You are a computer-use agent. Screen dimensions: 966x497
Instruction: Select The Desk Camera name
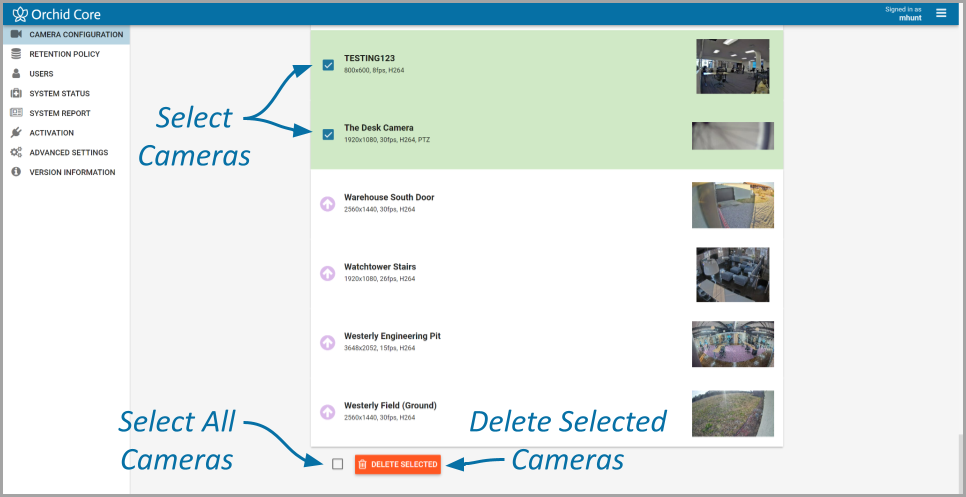point(379,128)
